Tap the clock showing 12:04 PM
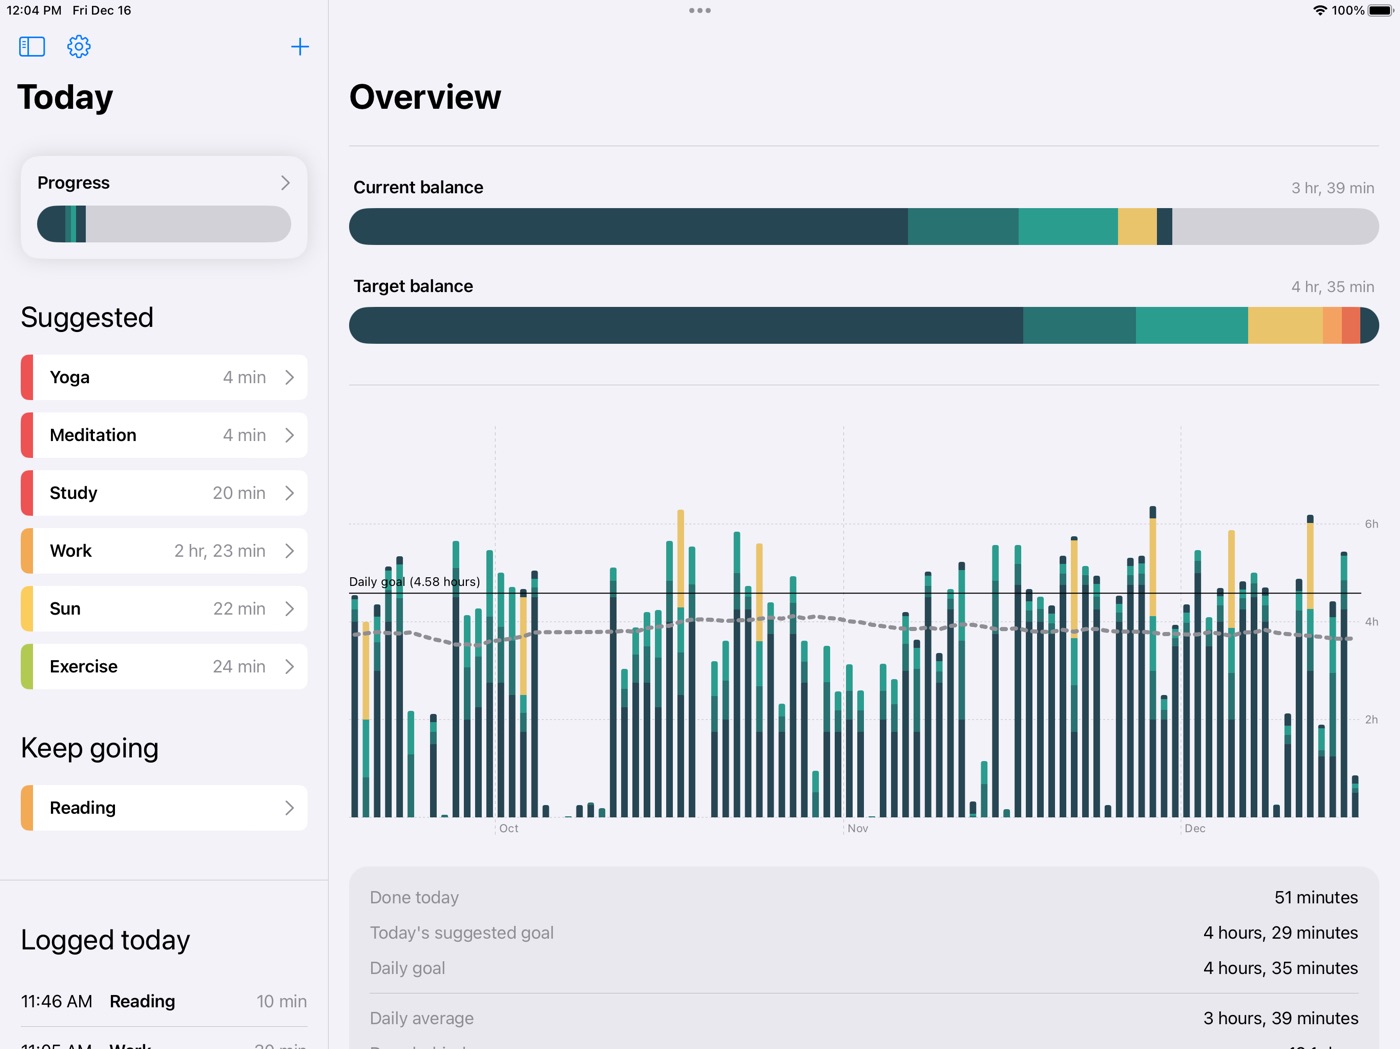Screen dimensions: 1400x1049 [34, 10]
